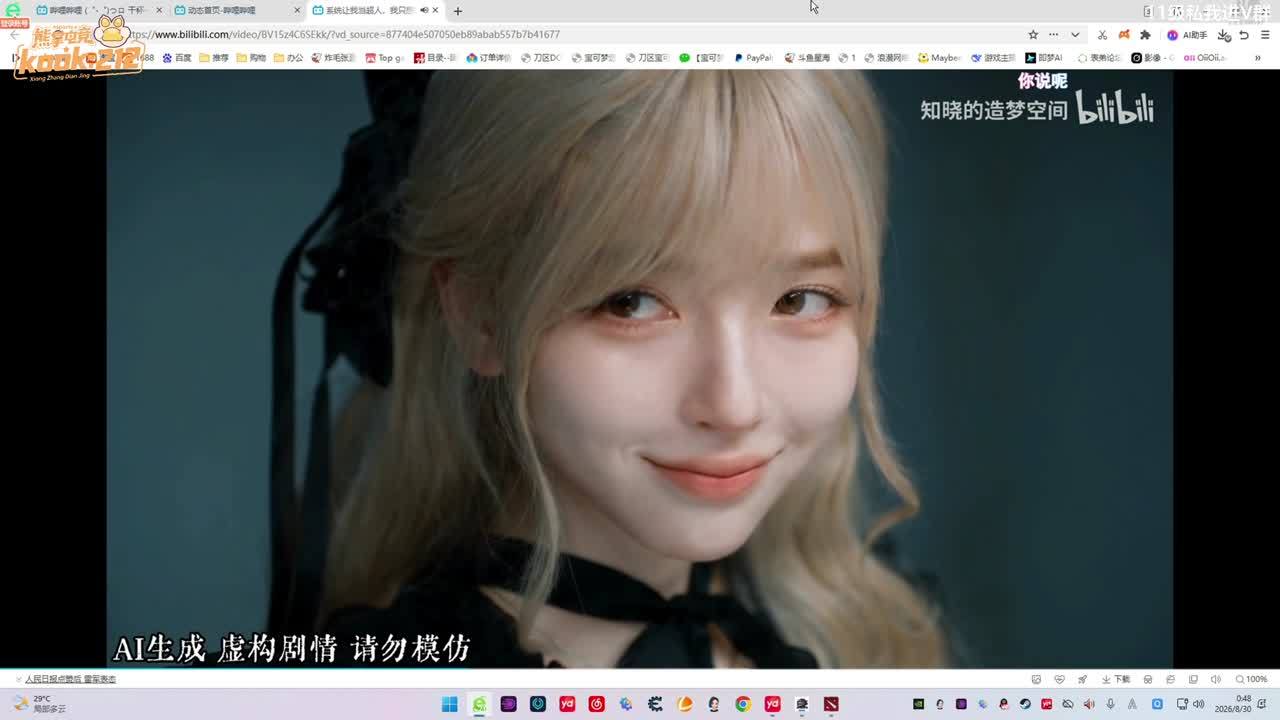The height and width of the screenshot is (720, 1280).
Task: Open the fox extension icon
Action: (x=1124, y=34)
